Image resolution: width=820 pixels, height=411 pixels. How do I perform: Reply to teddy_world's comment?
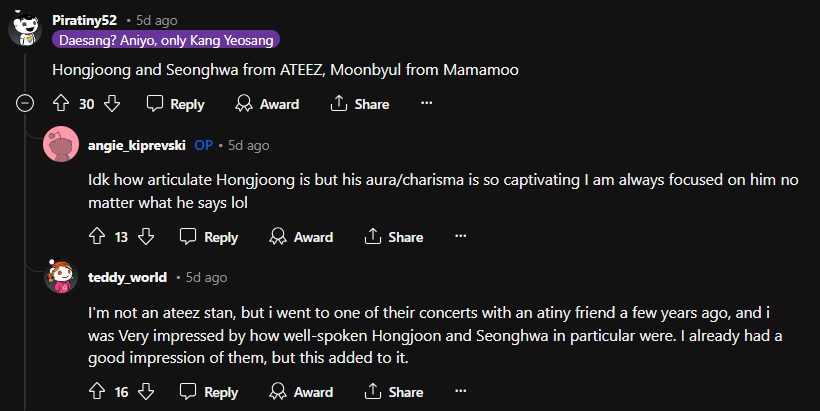pyautogui.click(x=209, y=392)
